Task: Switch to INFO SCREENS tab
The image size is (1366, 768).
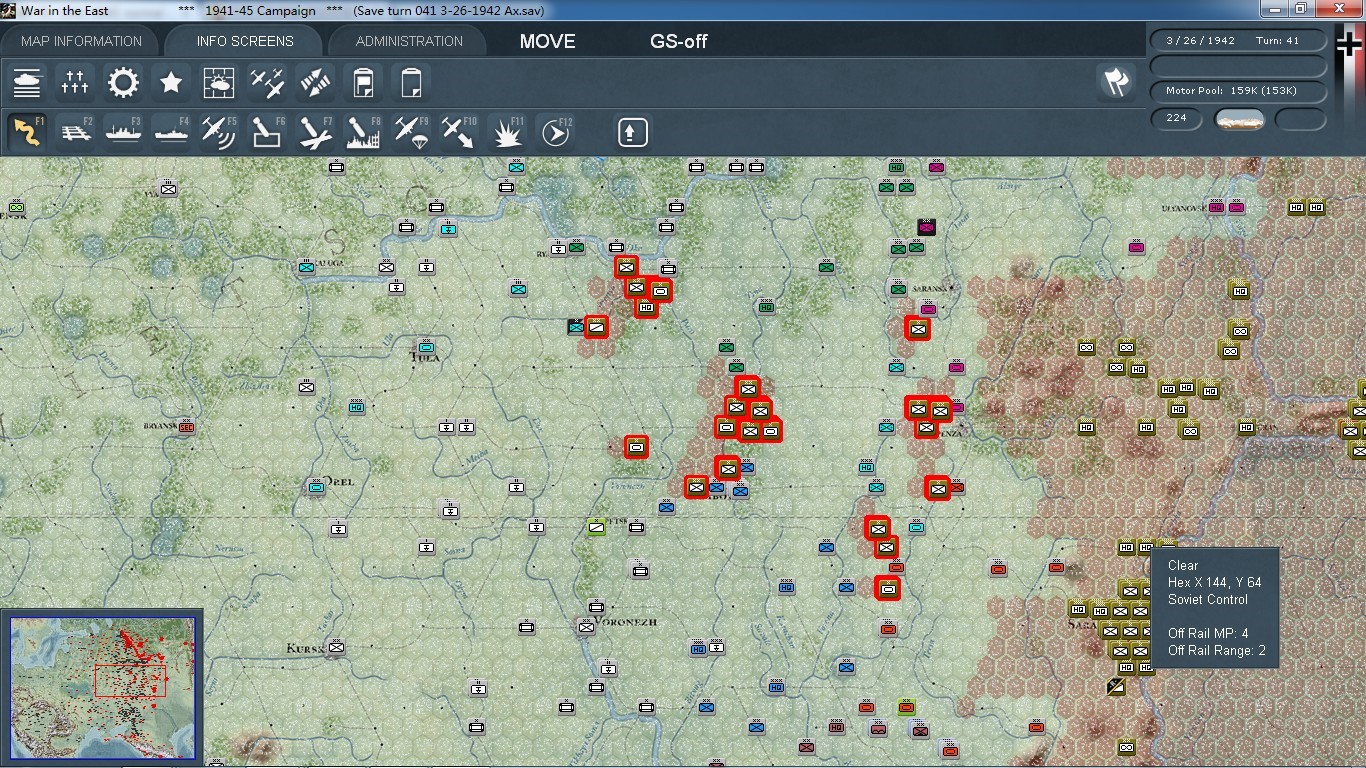Action: pos(244,41)
